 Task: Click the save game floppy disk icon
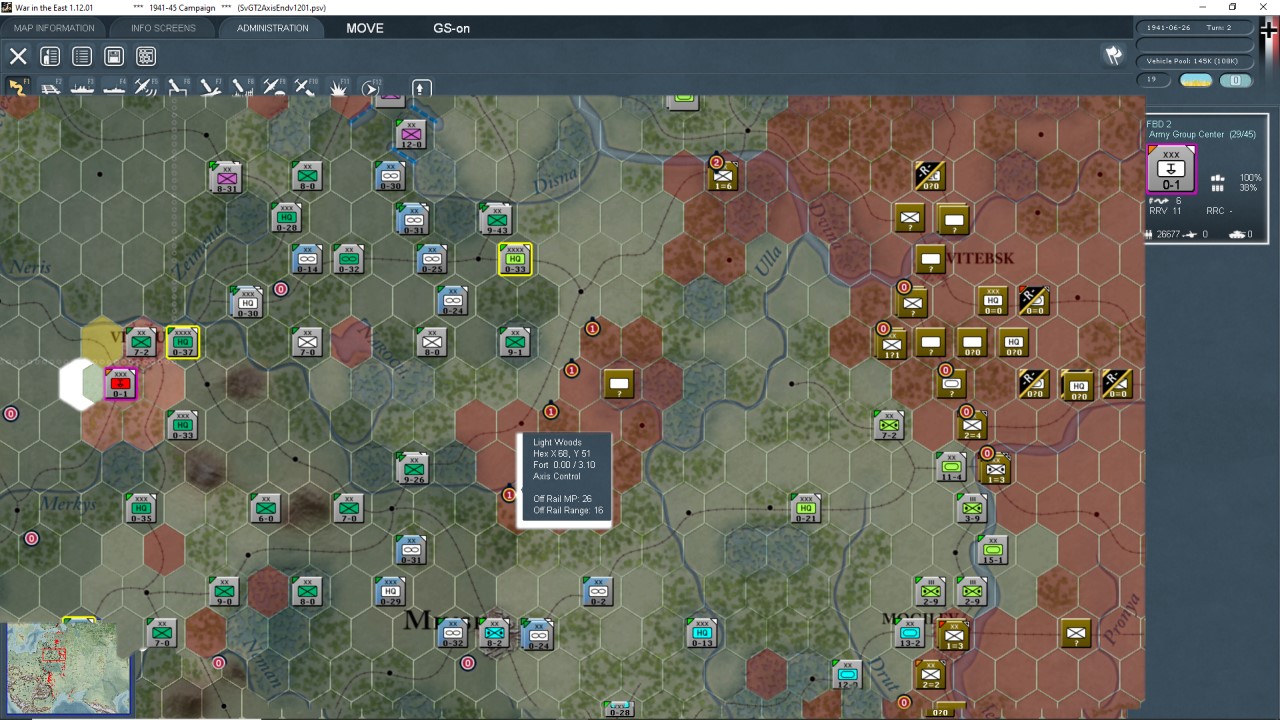point(114,56)
